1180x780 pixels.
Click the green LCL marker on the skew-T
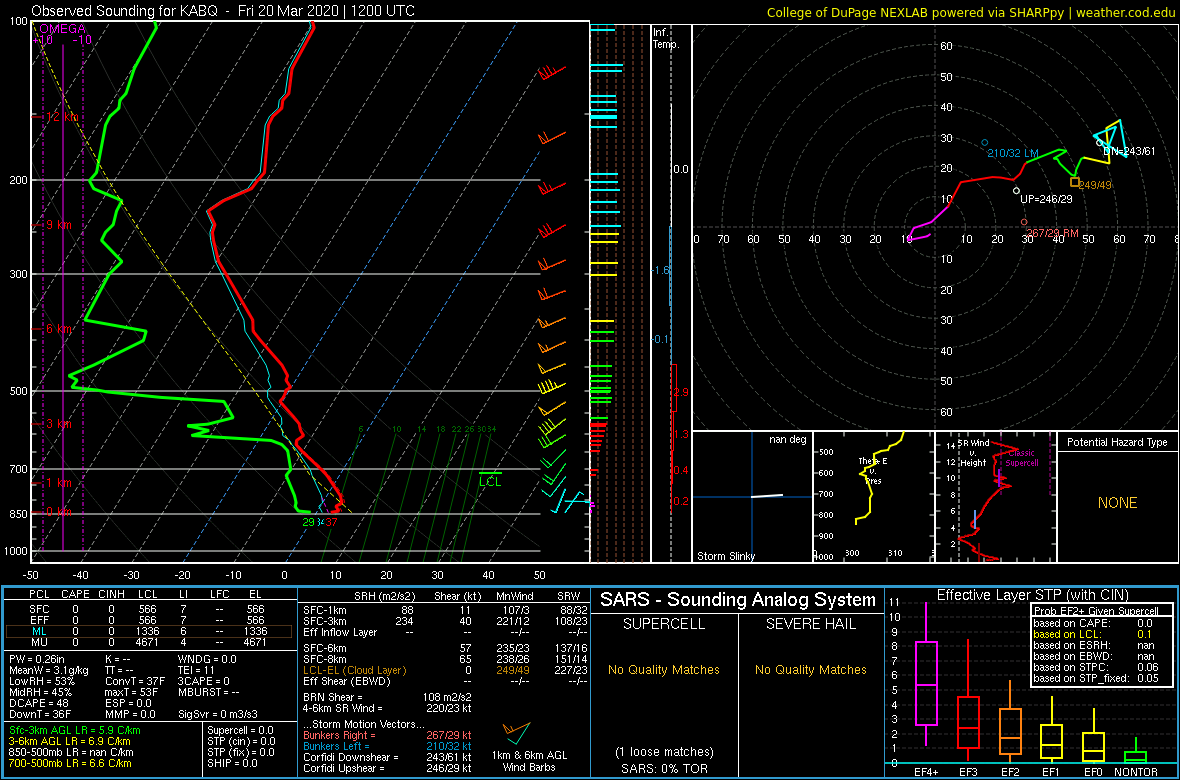point(491,480)
